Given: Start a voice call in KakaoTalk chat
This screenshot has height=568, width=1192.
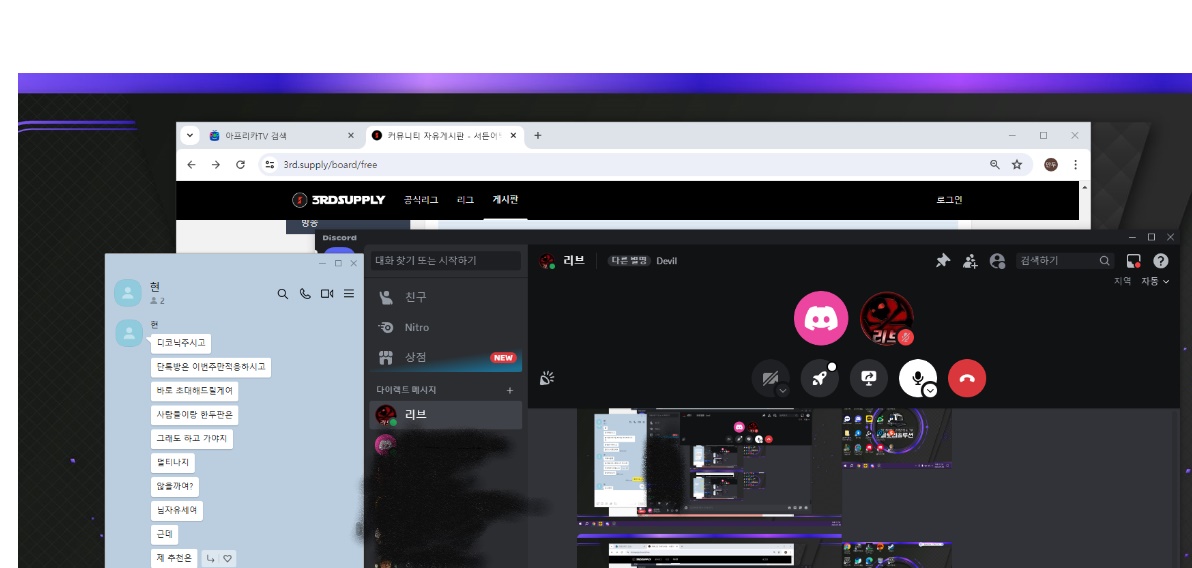Looking at the screenshot, I should [x=305, y=294].
